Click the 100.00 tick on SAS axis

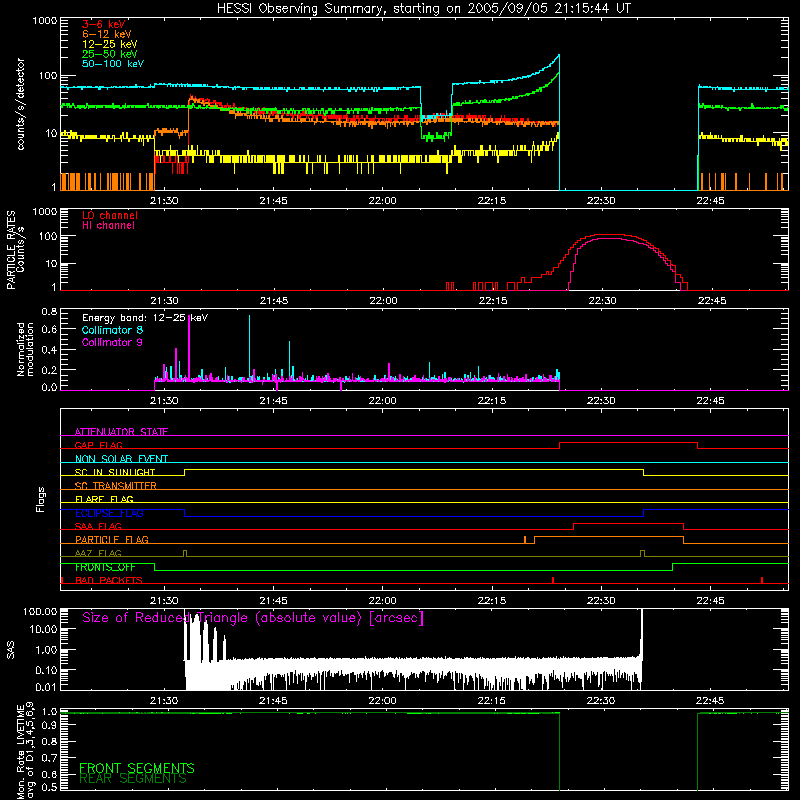tap(40, 611)
